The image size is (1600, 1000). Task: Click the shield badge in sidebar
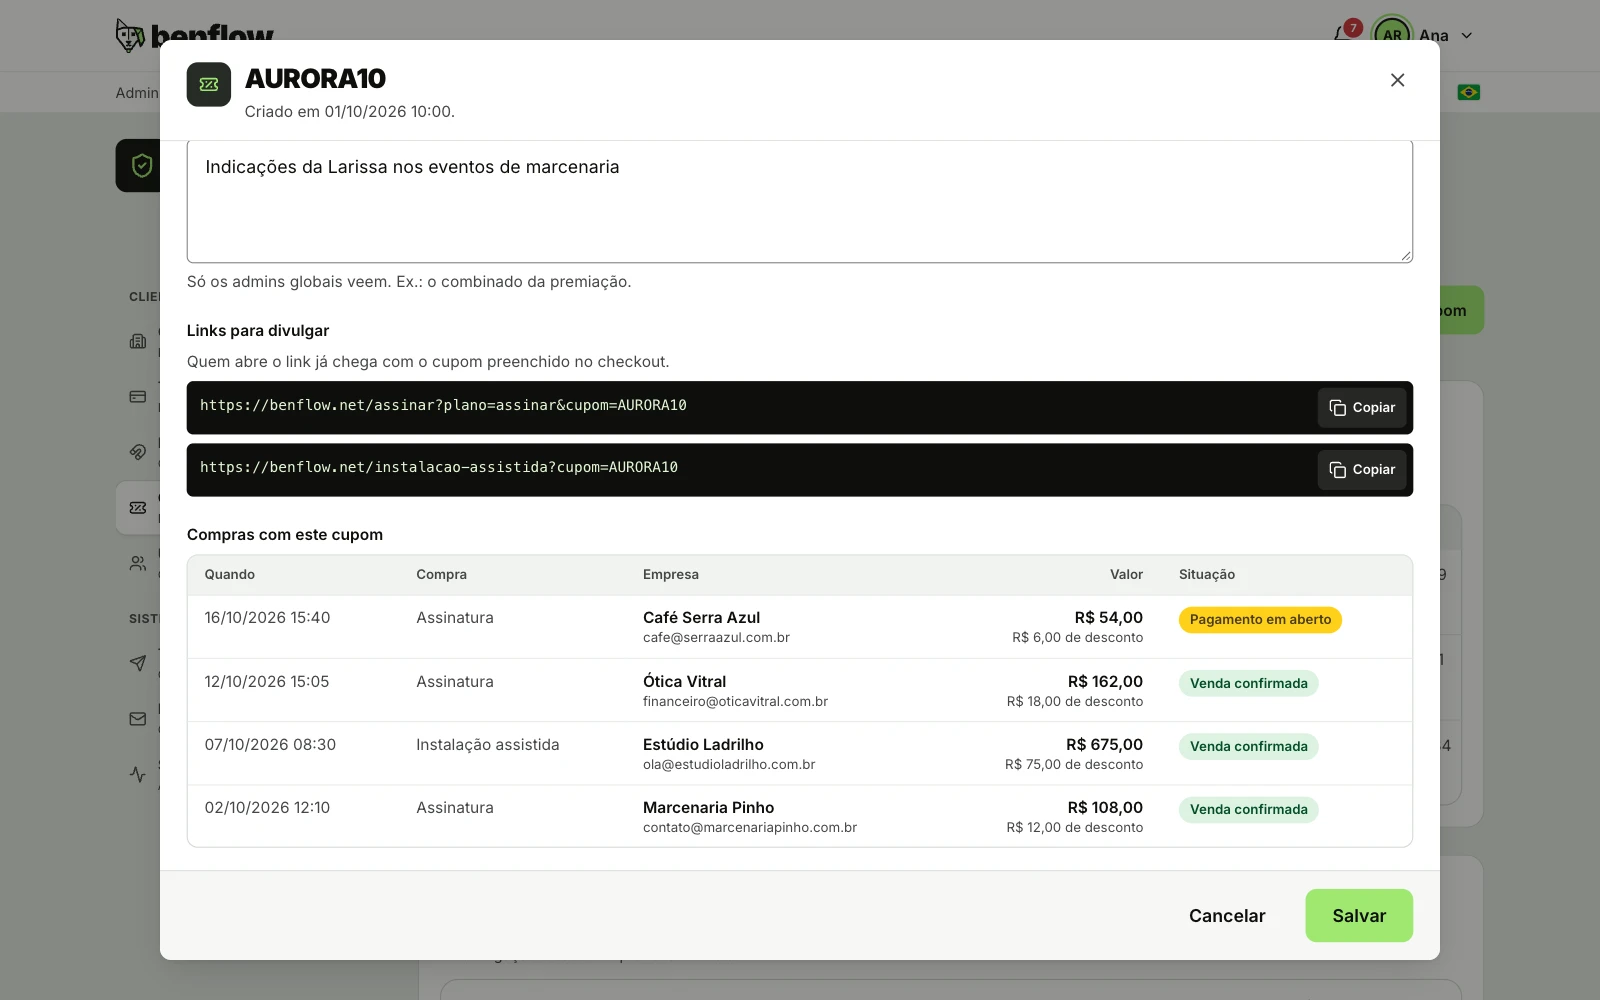pos(141,166)
